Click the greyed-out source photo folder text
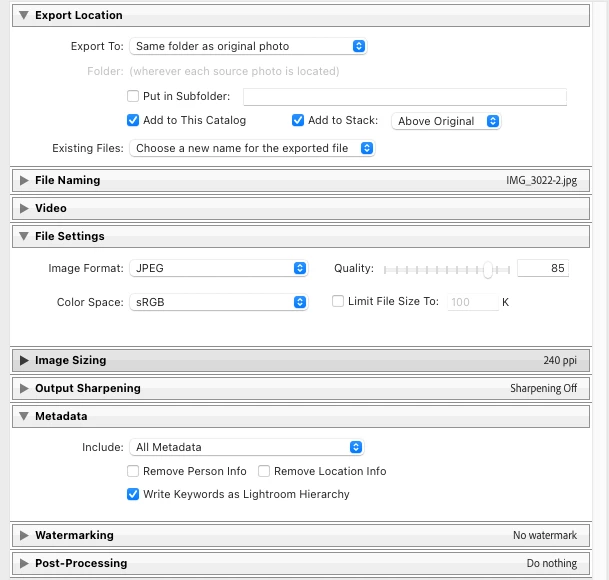Image resolution: width=609 pixels, height=580 pixels. click(x=234, y=71)
